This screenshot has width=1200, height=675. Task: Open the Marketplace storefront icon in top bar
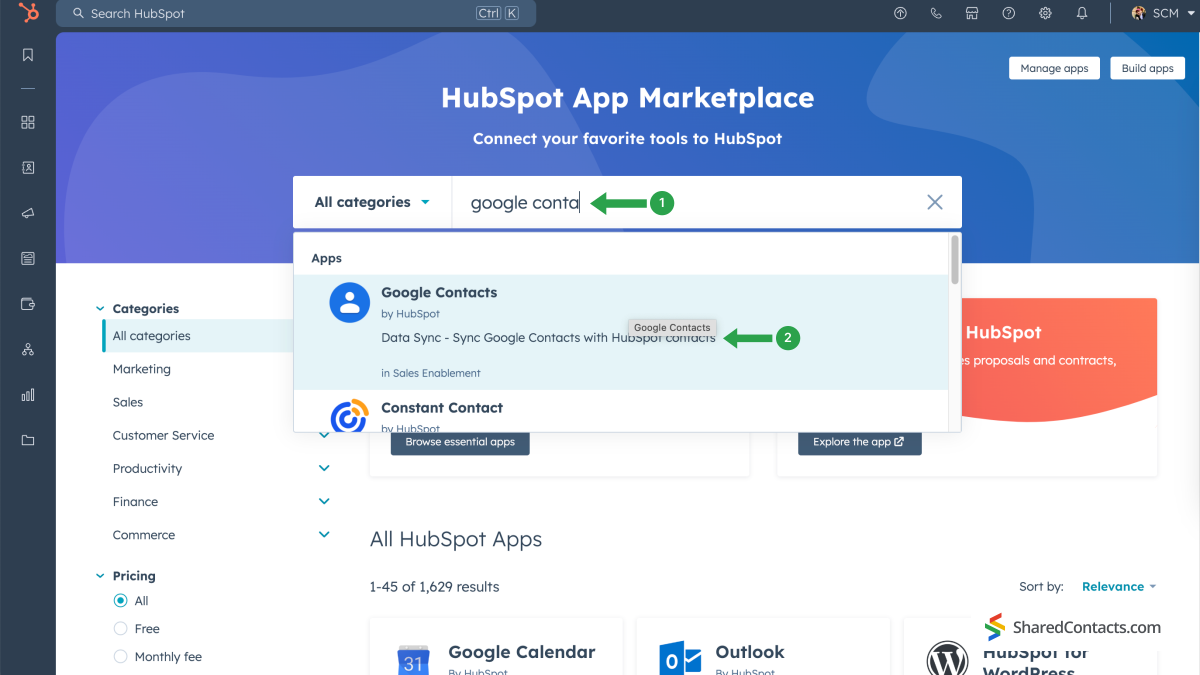972,13
